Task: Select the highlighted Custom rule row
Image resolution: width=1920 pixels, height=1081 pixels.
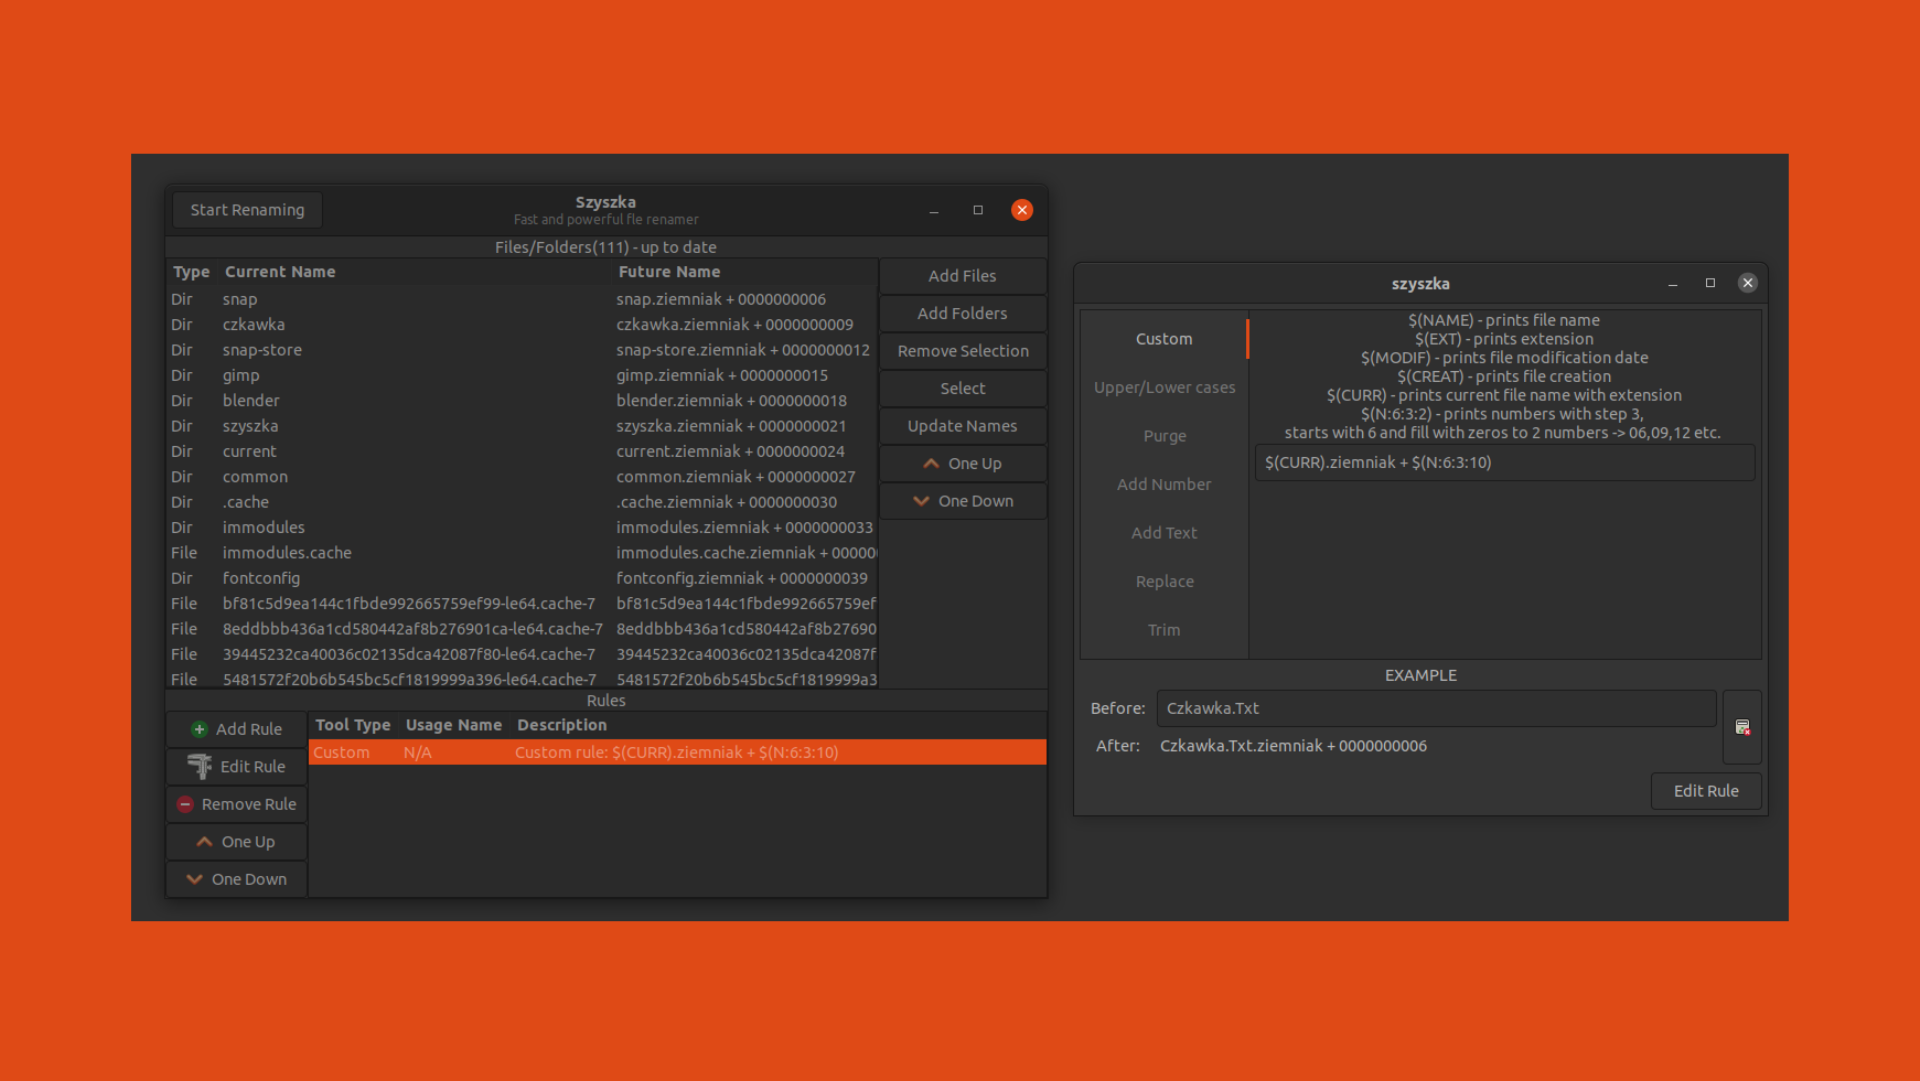Action: 677,753
